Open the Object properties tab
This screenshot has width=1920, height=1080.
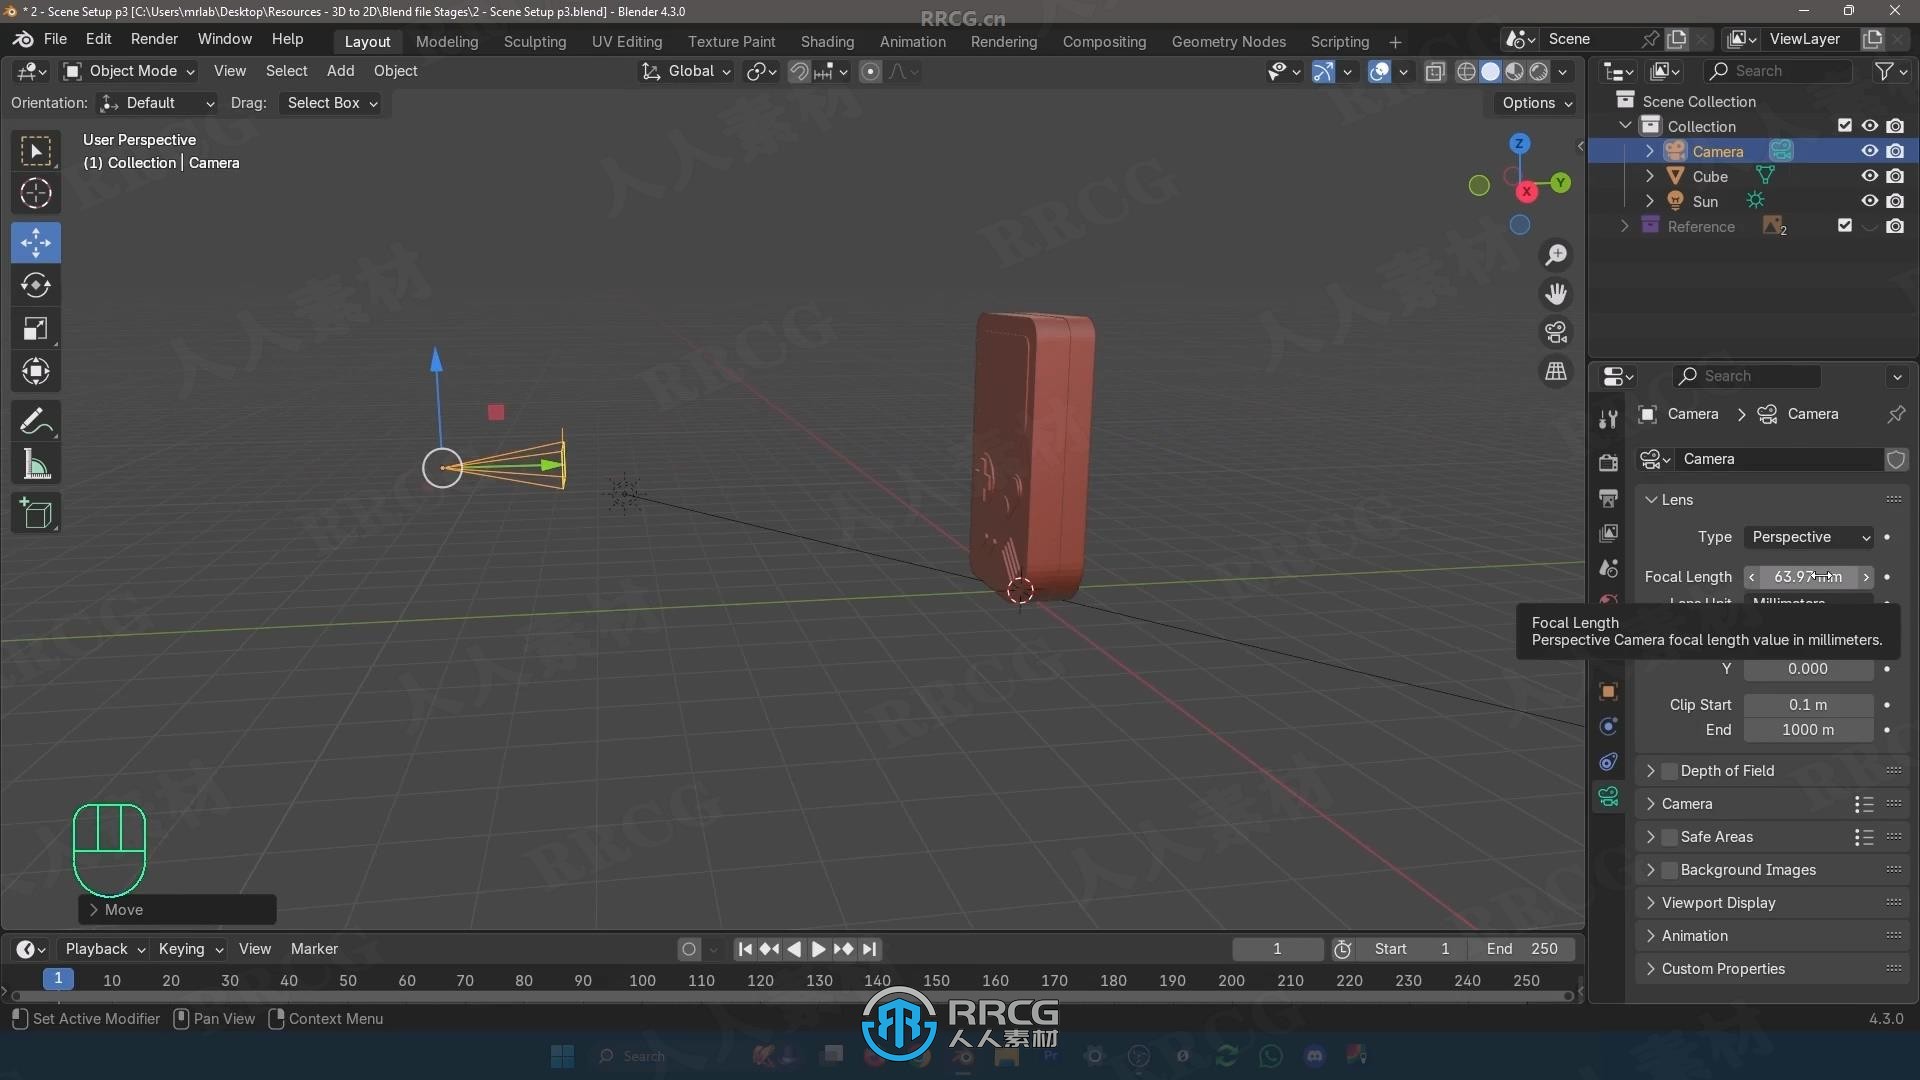coord(1608,692)
